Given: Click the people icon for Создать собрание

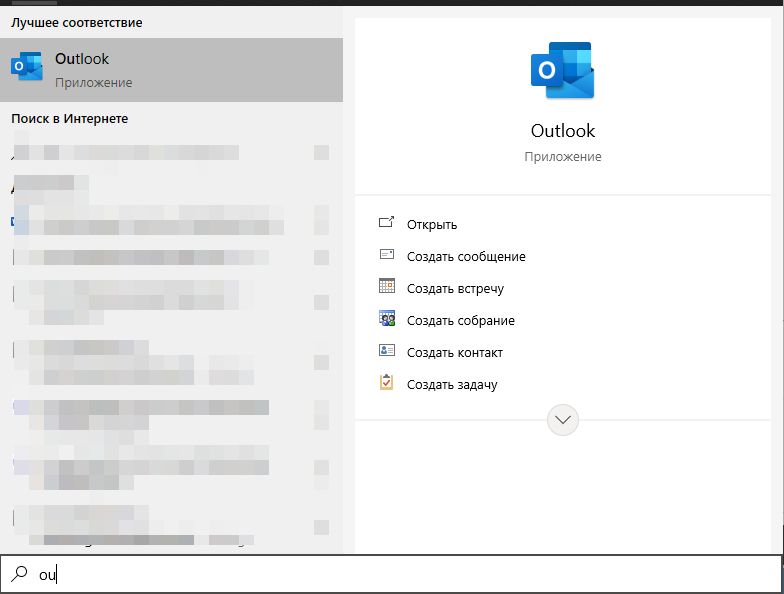Looking at the screenshot, I should [387, 320].
